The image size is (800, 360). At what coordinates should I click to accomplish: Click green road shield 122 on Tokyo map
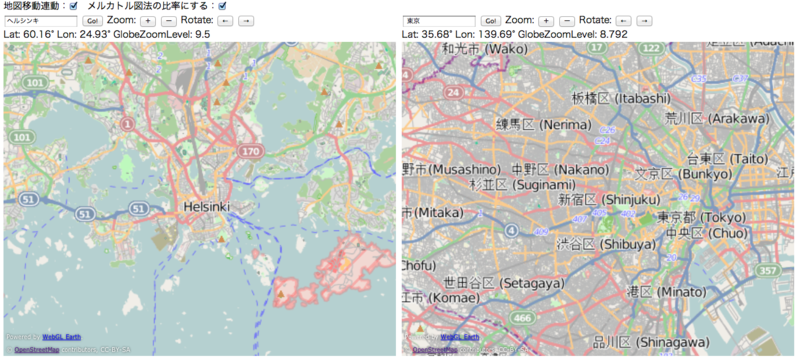point(651,48)
